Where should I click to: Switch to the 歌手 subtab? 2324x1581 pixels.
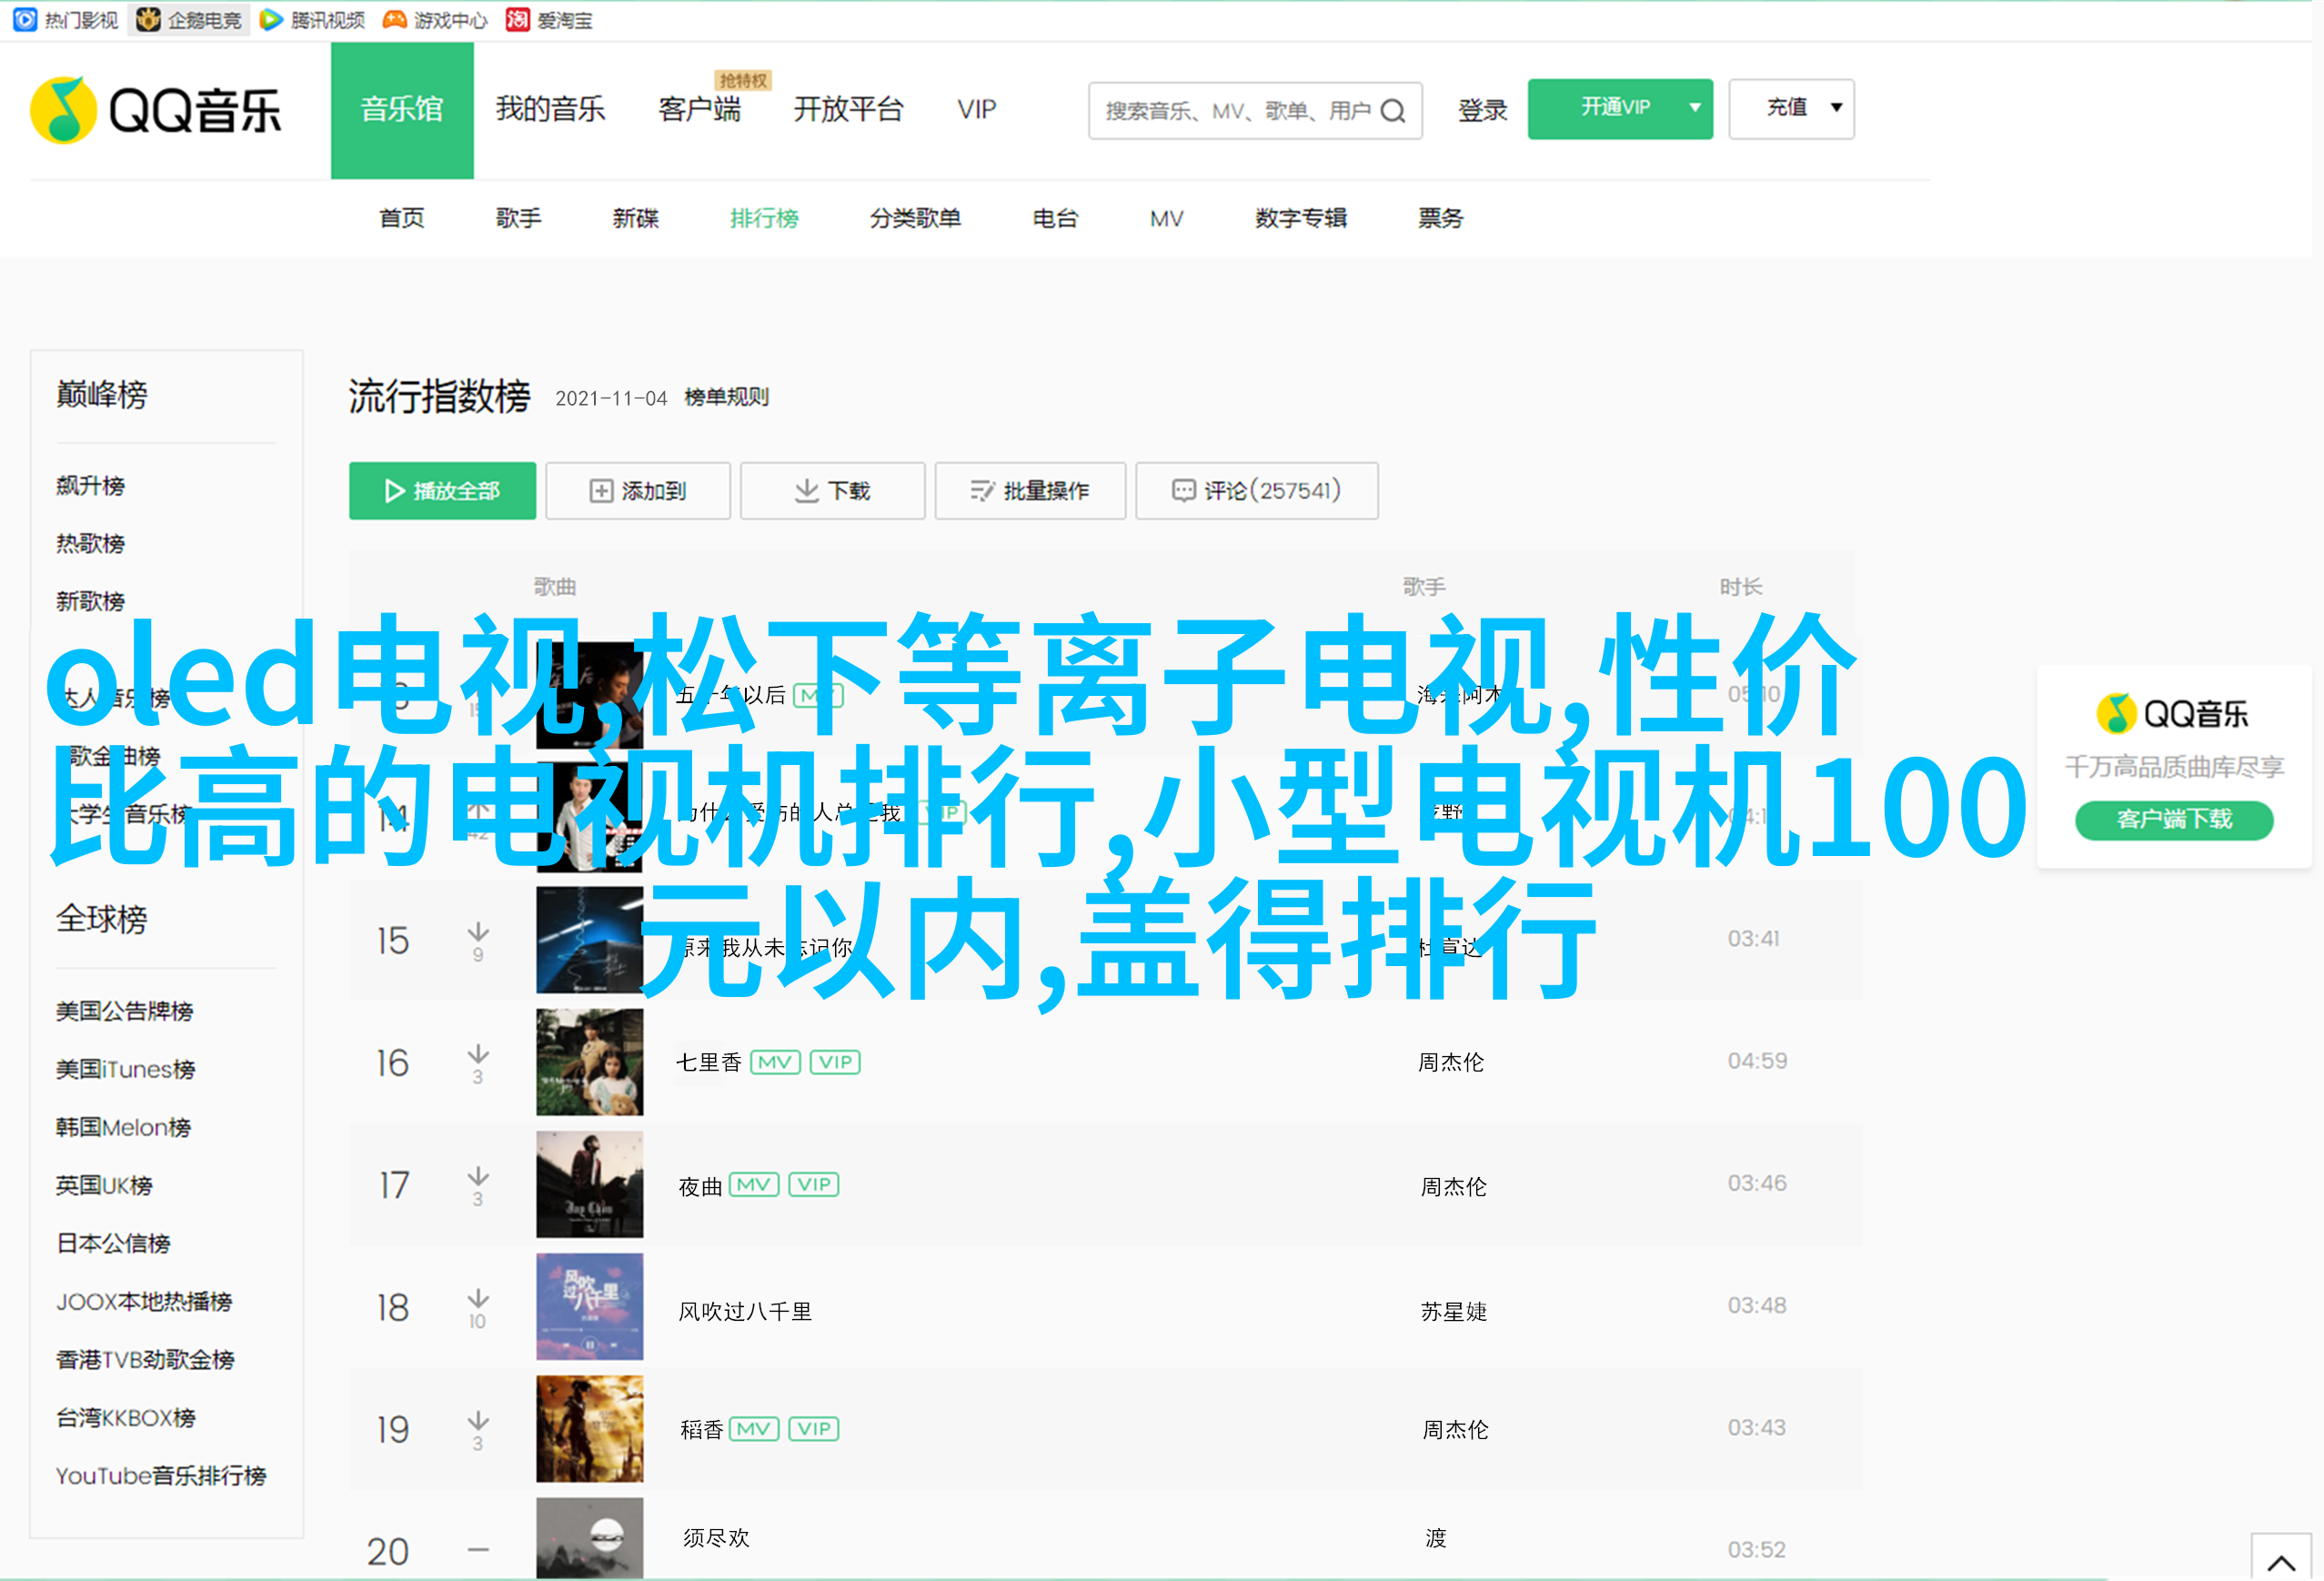pos(519,218)
